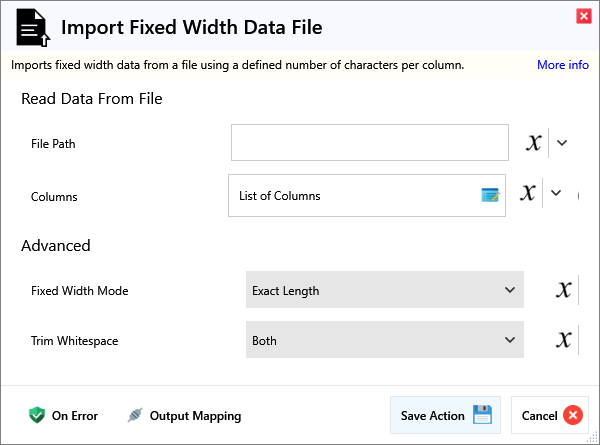Insert a variable for Columns
The width and height of the screenshot is (600, 445).
point(528,193)
